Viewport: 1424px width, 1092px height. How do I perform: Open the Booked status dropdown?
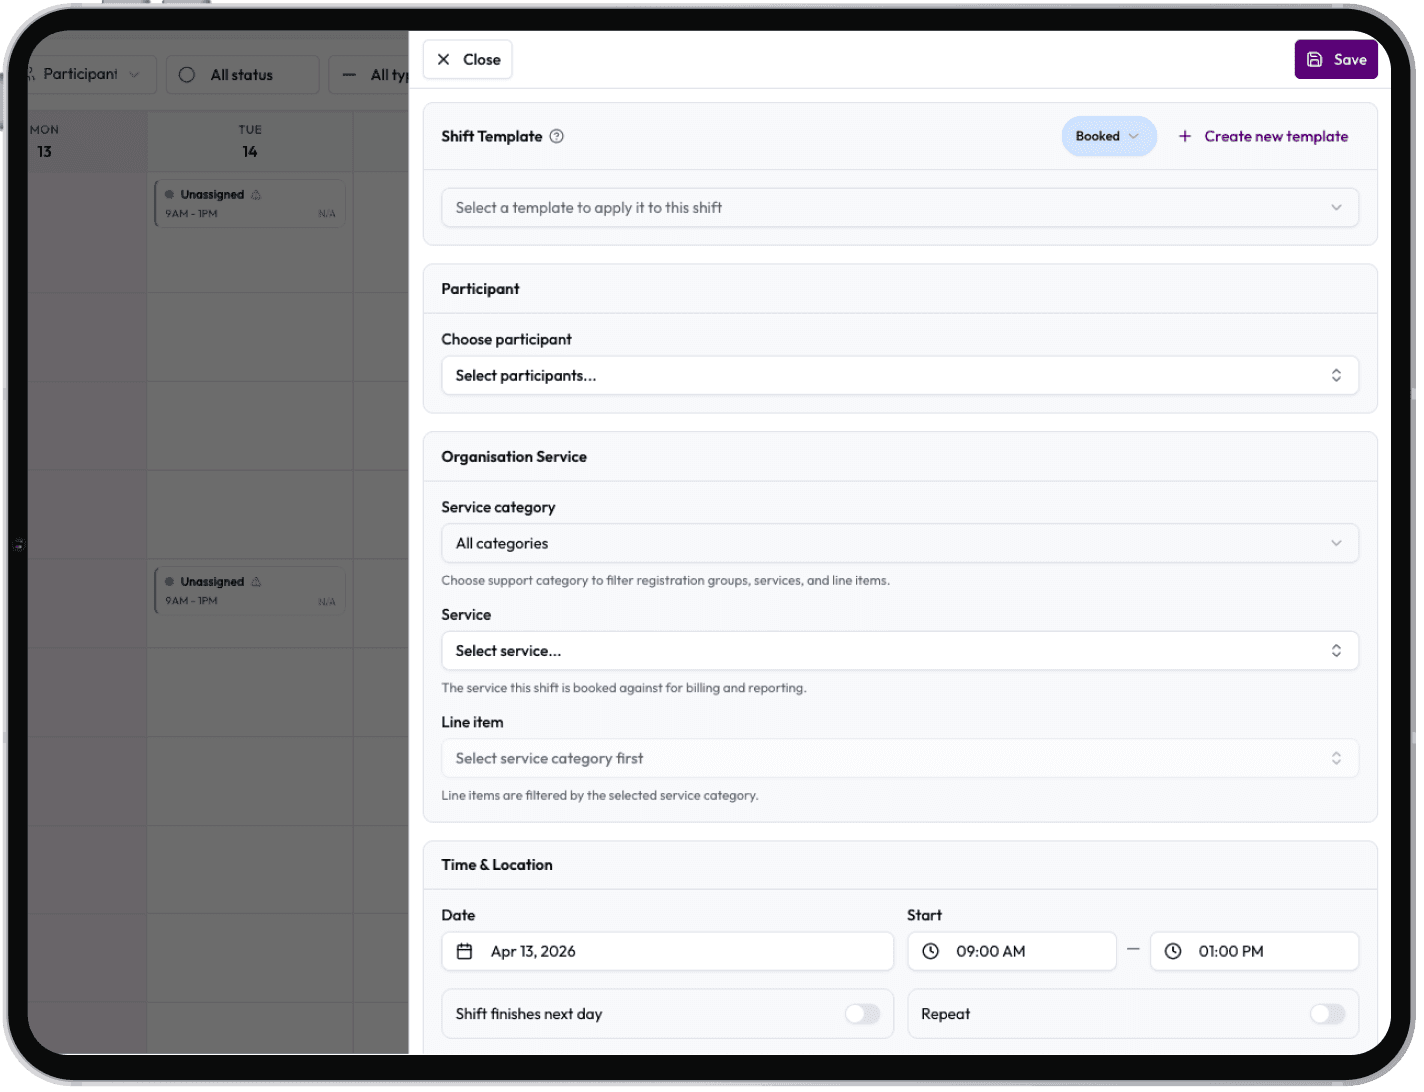coord(1108,137)
